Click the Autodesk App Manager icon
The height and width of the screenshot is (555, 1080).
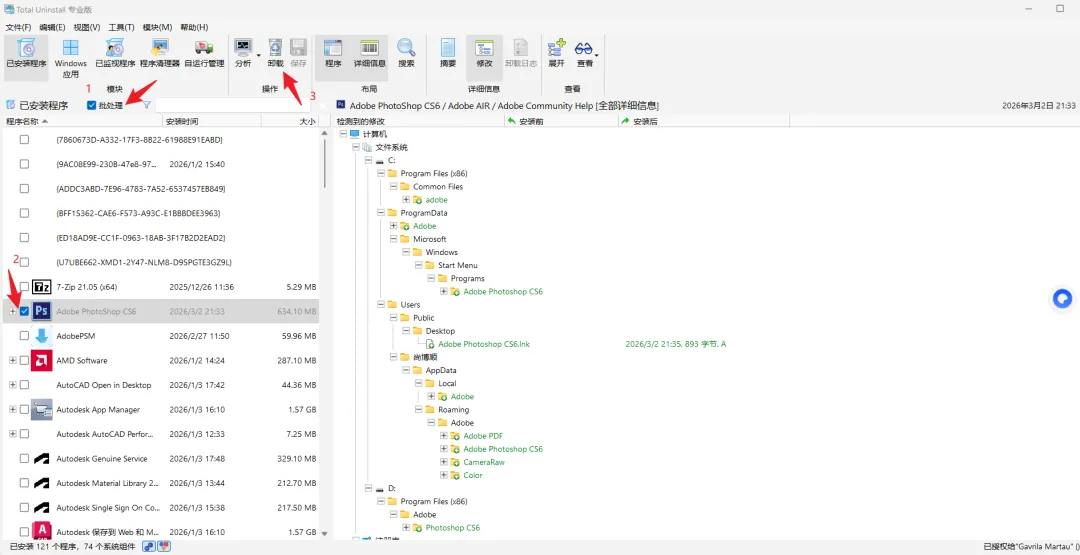tap(42, 410)
